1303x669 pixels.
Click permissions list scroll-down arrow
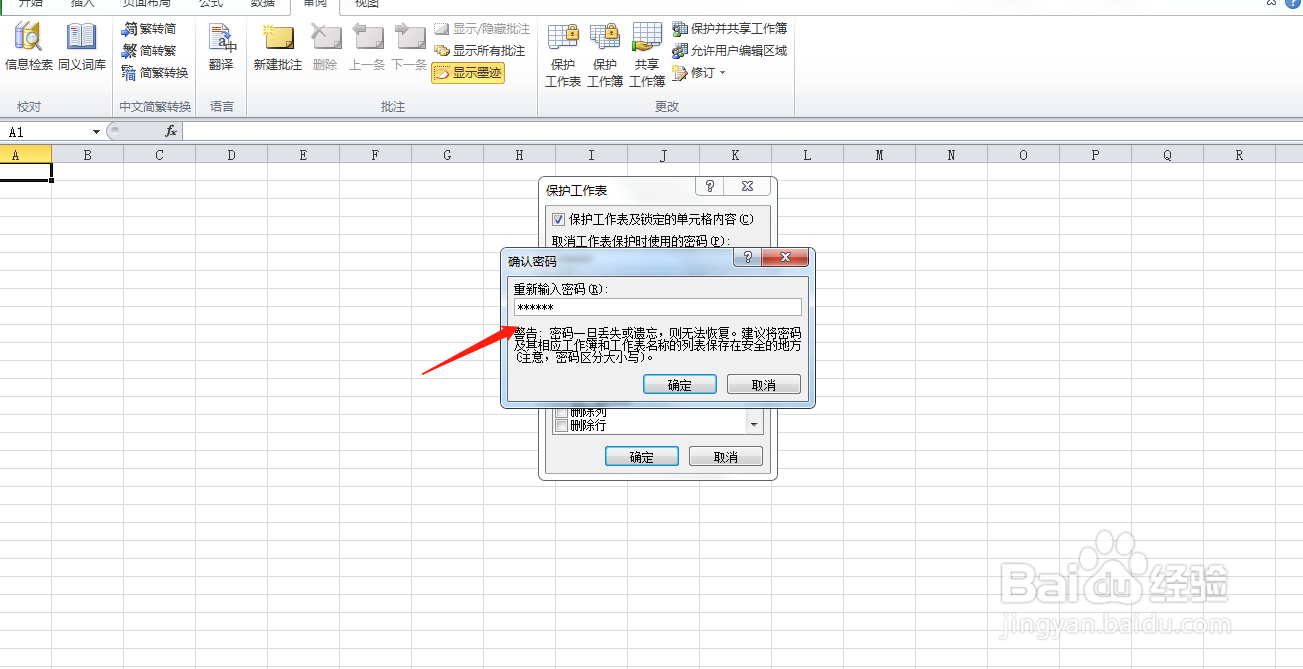pos(754,425)
